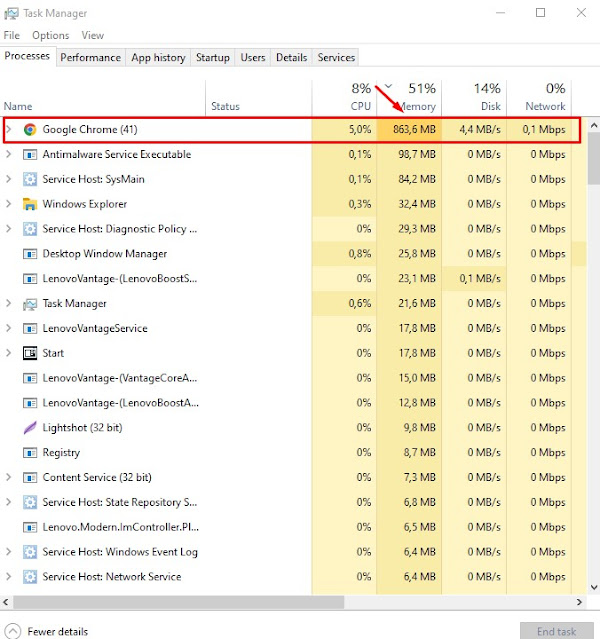Click the horizontal scrollbar right arrow

pyautogui.click(x=579, y=602)
